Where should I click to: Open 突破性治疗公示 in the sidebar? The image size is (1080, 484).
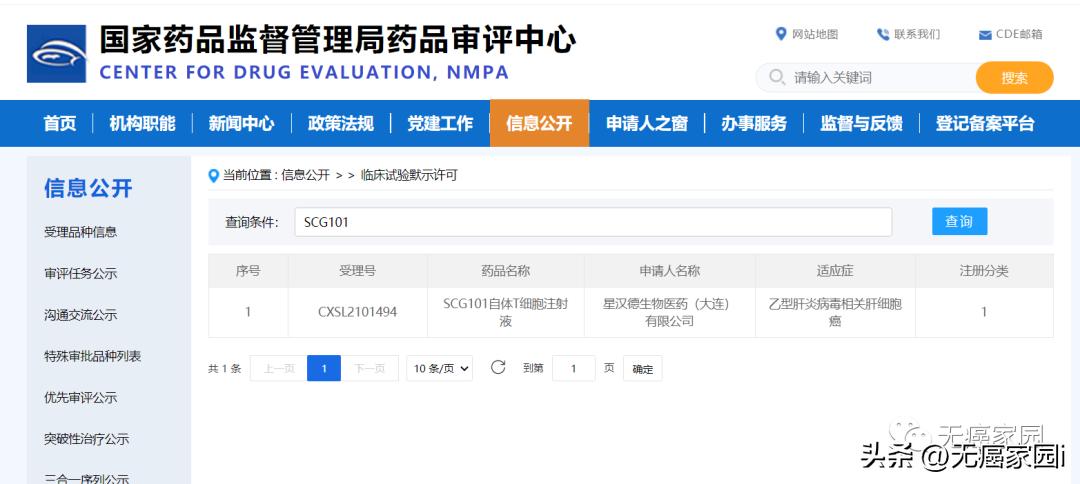[x=87, y=439]
